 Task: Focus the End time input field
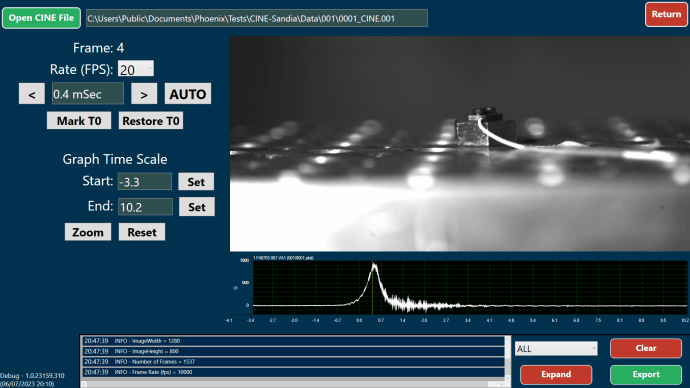click(x=145, y=207)
